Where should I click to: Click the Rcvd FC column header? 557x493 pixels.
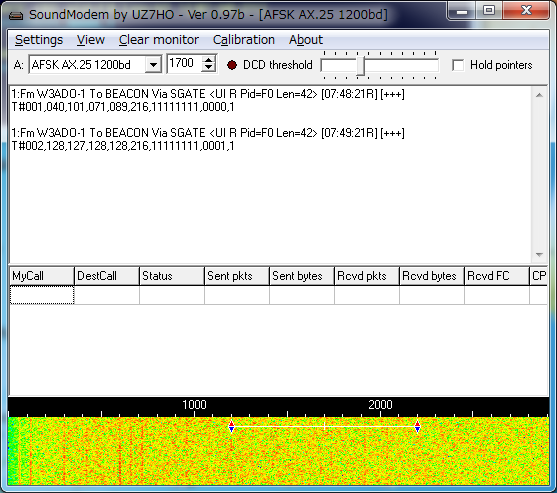[x=497, y=276]
